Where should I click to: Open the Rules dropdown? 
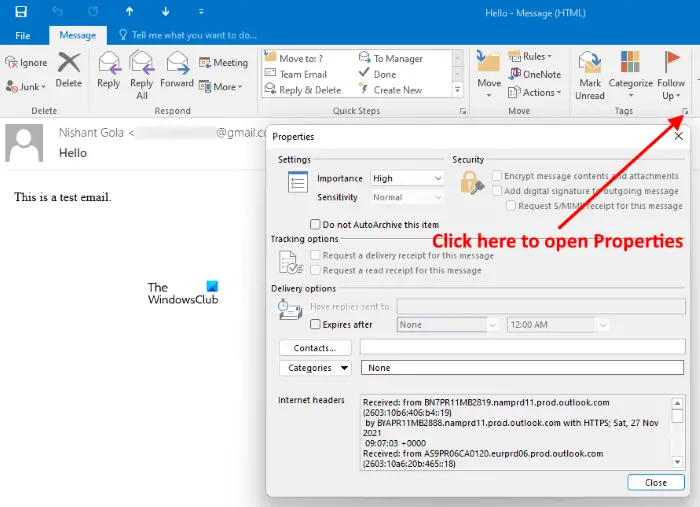530,57
